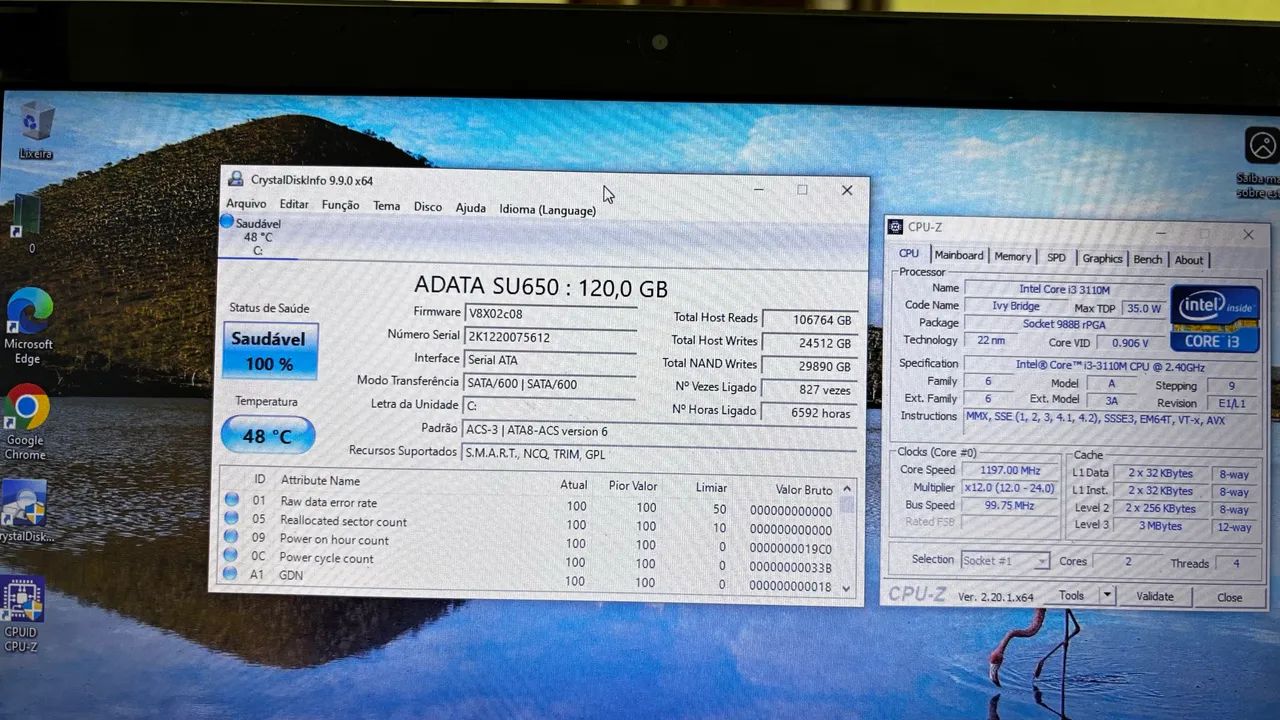Click the Intel Core i3 logo in CPU-Z

pyautogui.click(x=1215, y=318)
